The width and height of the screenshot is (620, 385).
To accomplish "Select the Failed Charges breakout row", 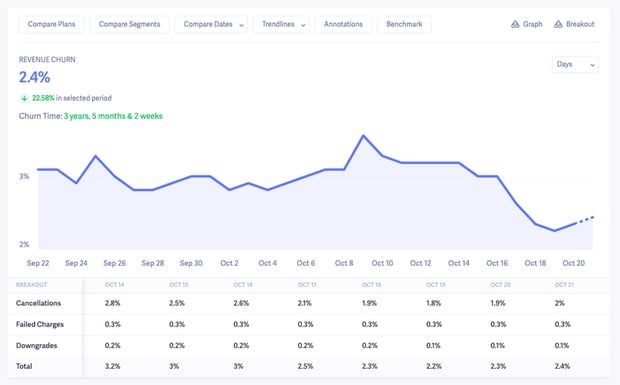I will [309, 325].
